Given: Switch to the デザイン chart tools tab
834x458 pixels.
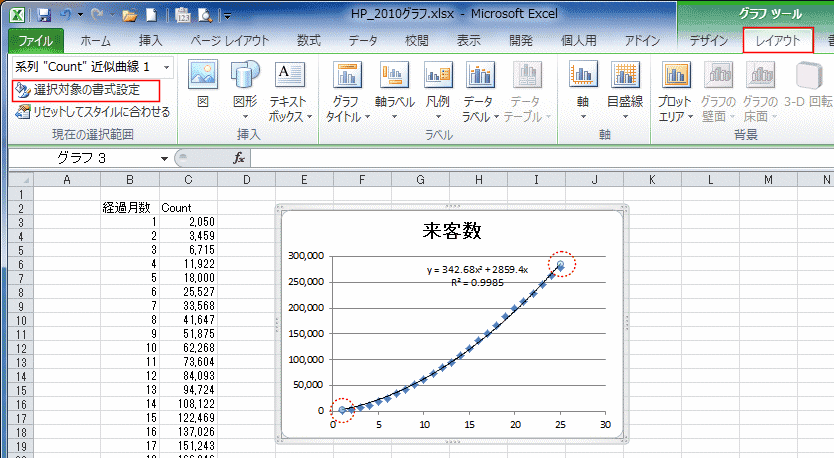Looking at the screenshot, I should coord(709,41).
